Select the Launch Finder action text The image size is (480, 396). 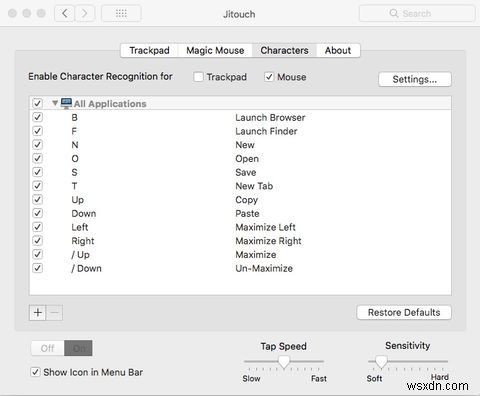point(266,131)
